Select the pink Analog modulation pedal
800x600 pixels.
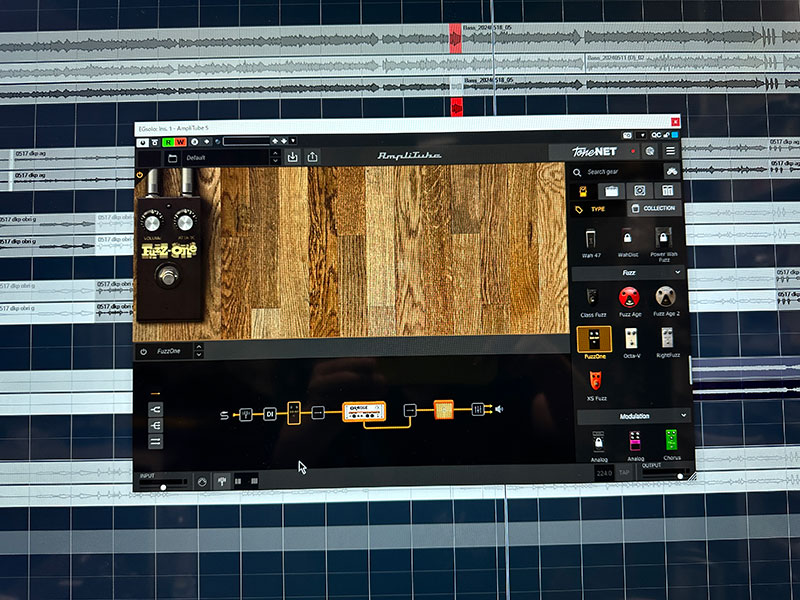click(635, 446)
